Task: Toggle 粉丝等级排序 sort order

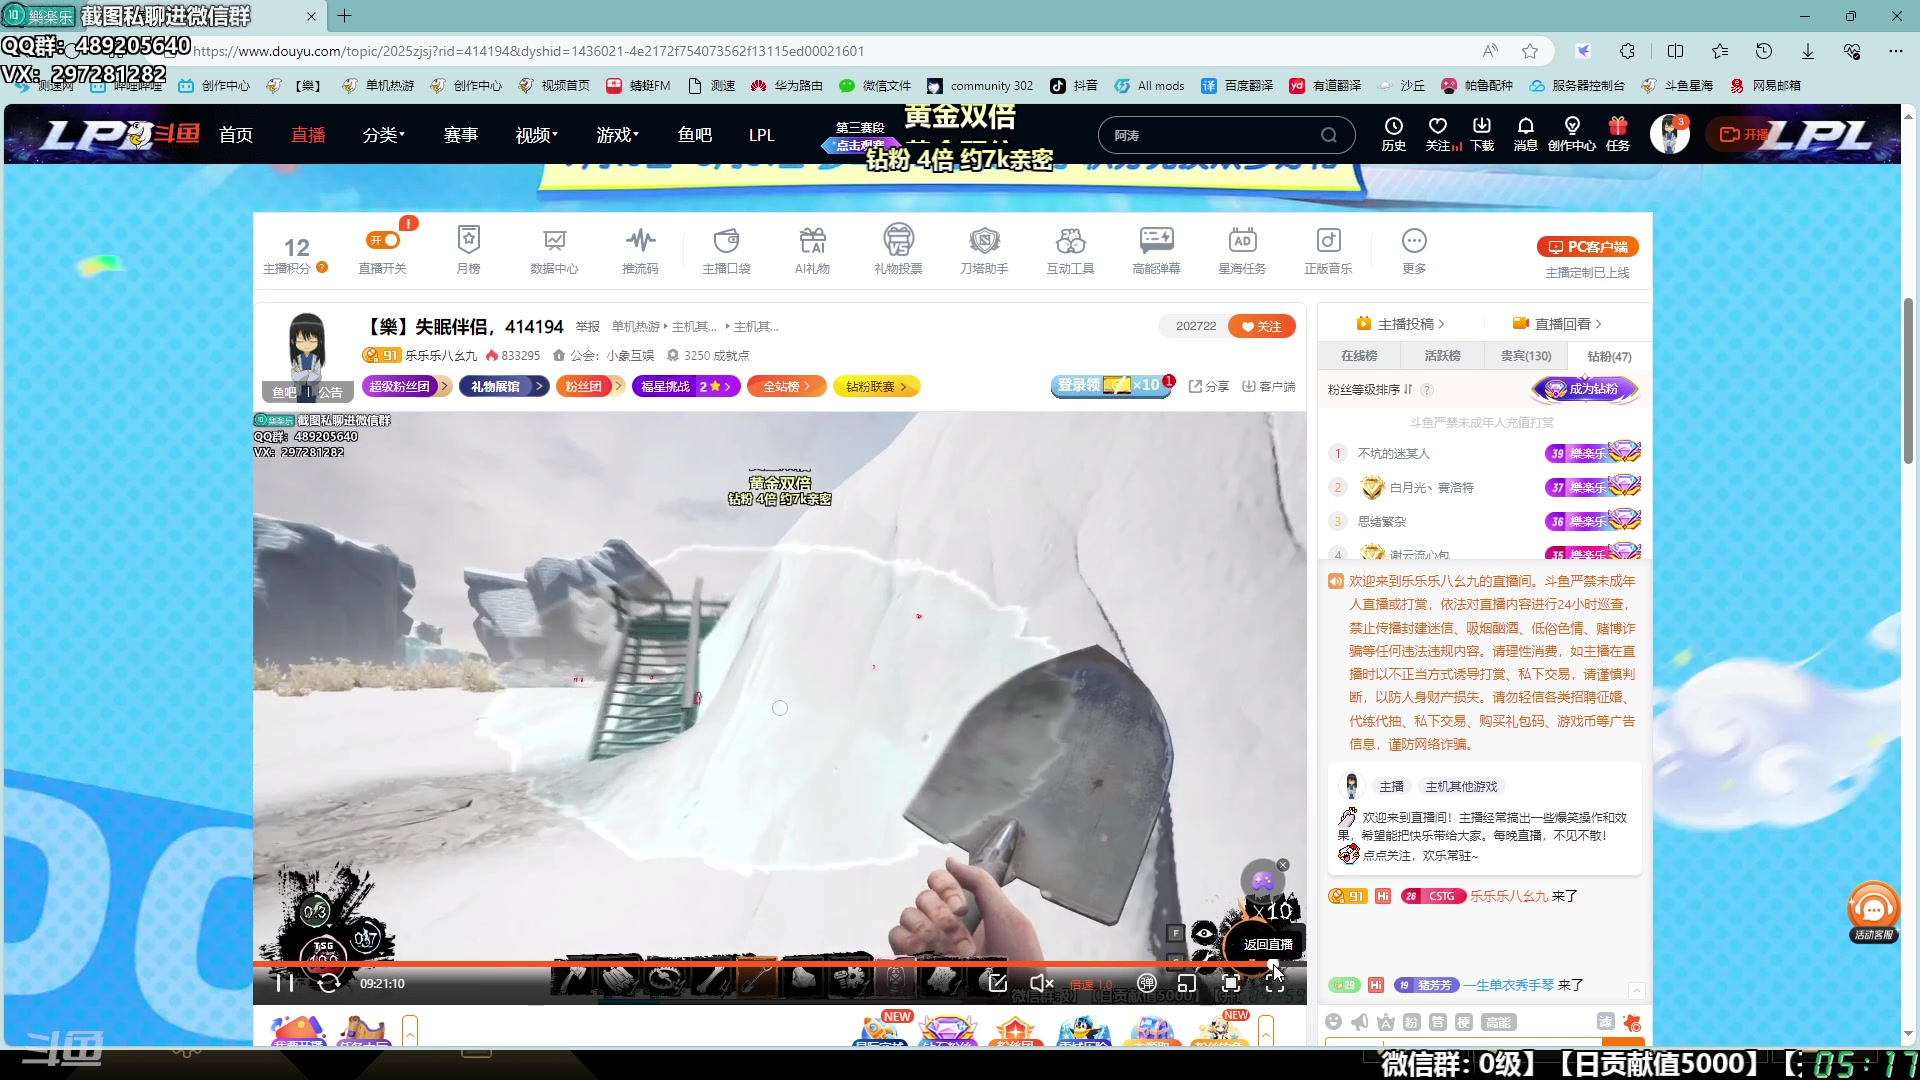Action: coord(1370,390)
